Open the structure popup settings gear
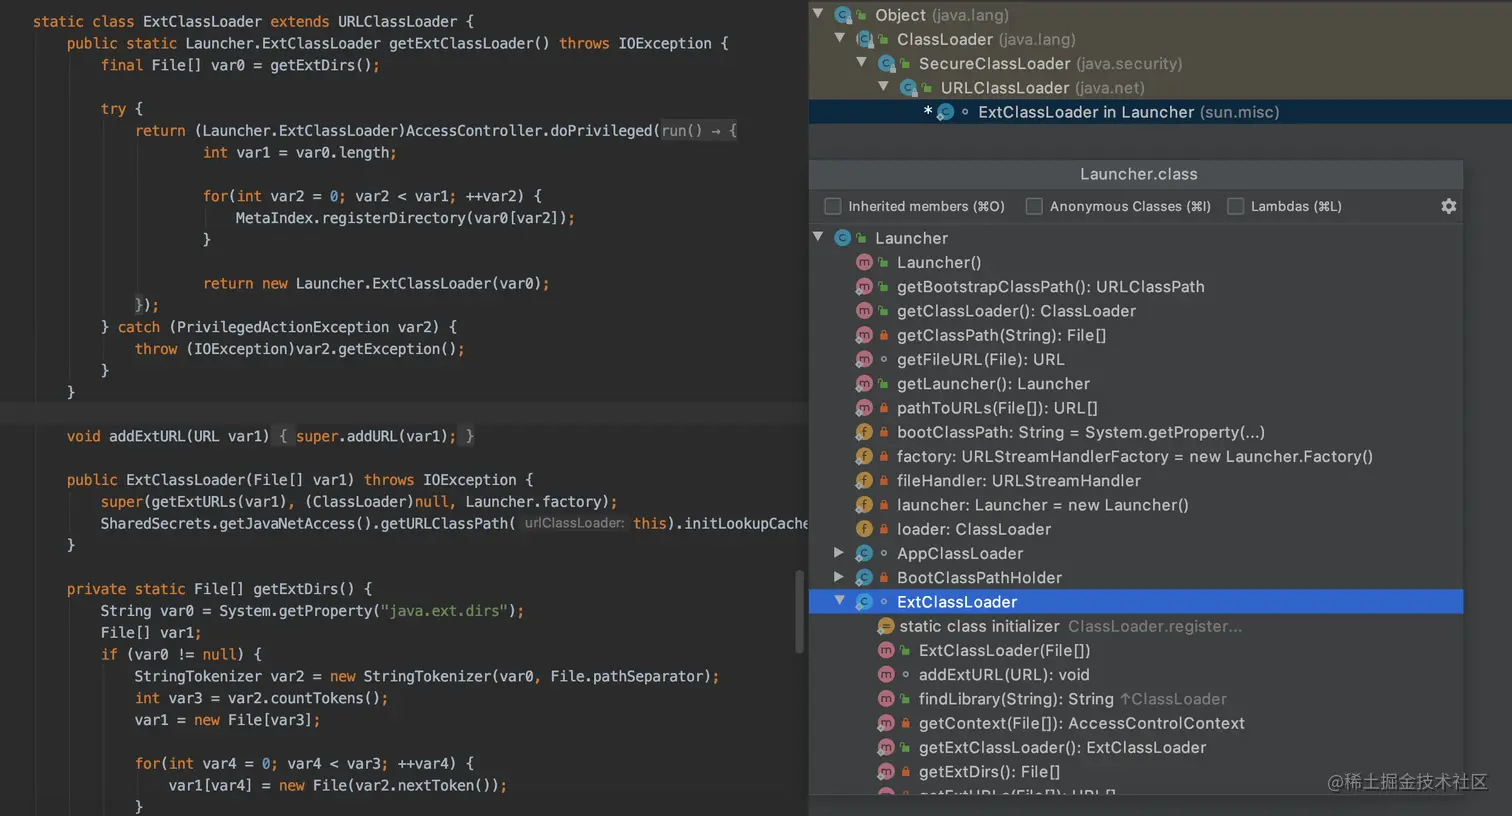Viewport: 1512px width, 816px height. click(x=1448, y=206)
